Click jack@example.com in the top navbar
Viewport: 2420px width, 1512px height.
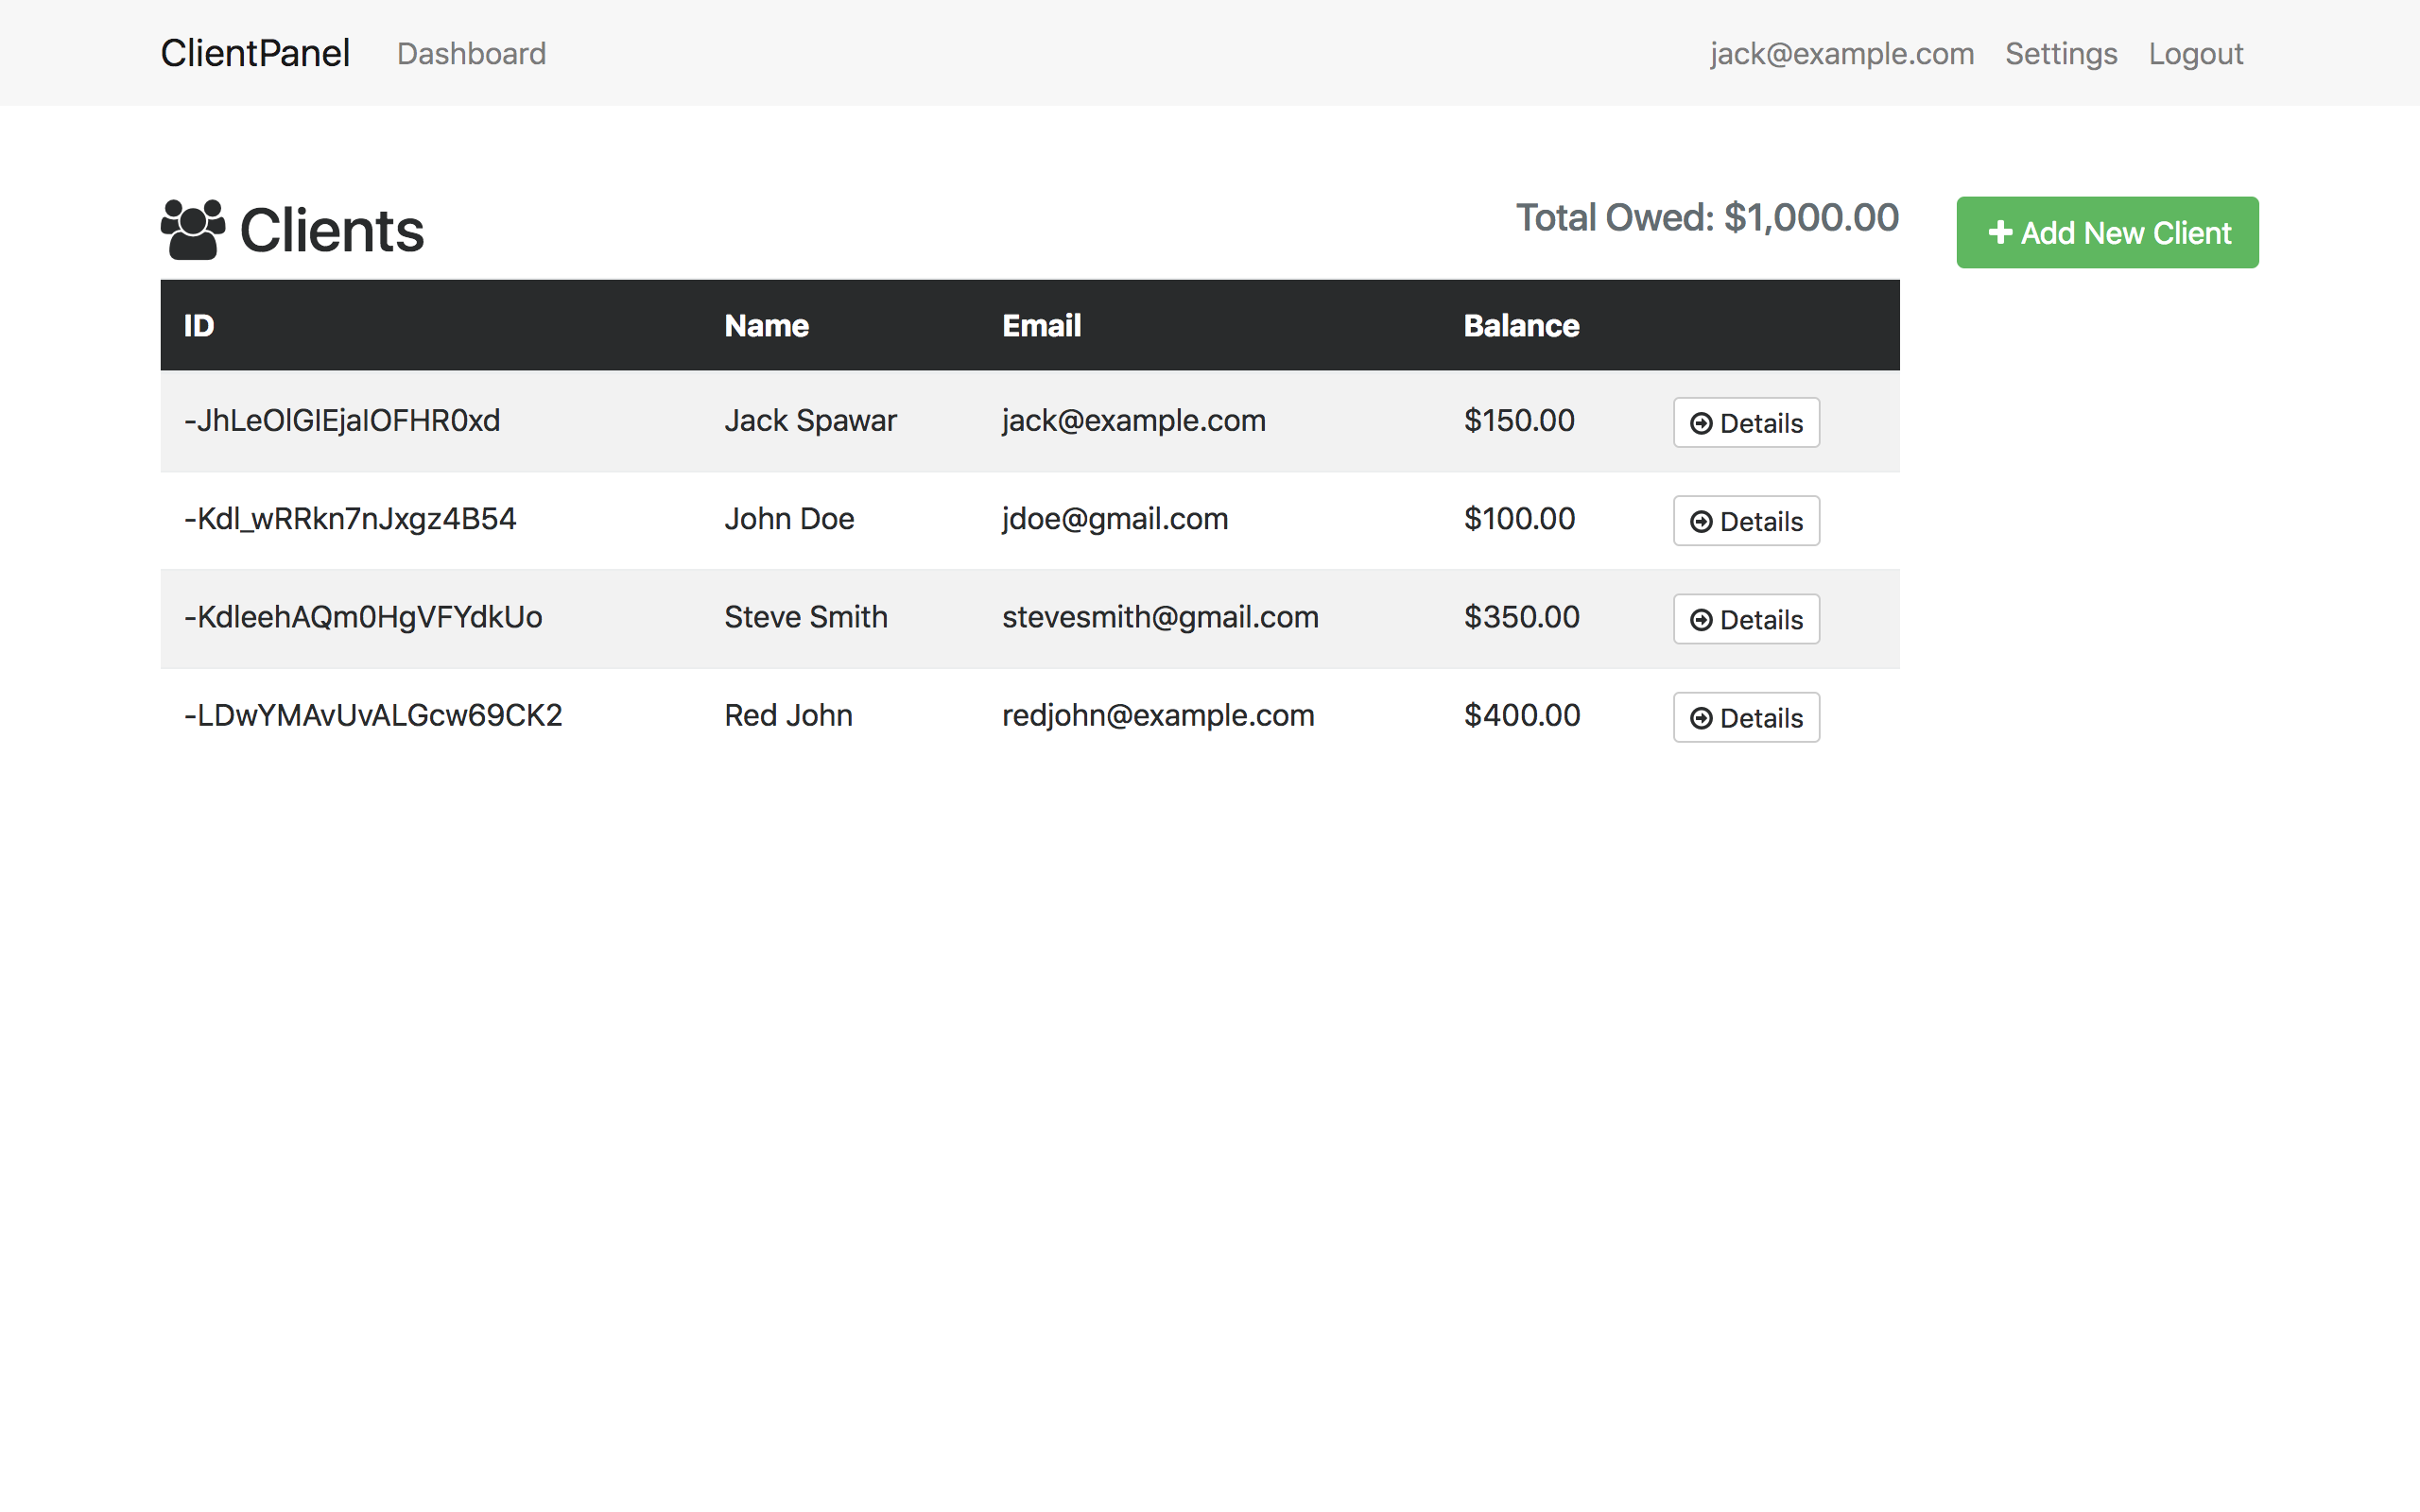(1842, 53)
